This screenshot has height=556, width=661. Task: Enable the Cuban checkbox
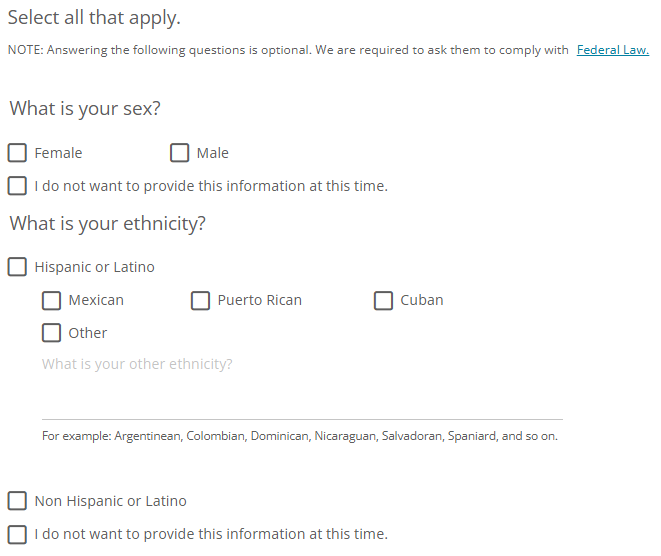(383, 300)
